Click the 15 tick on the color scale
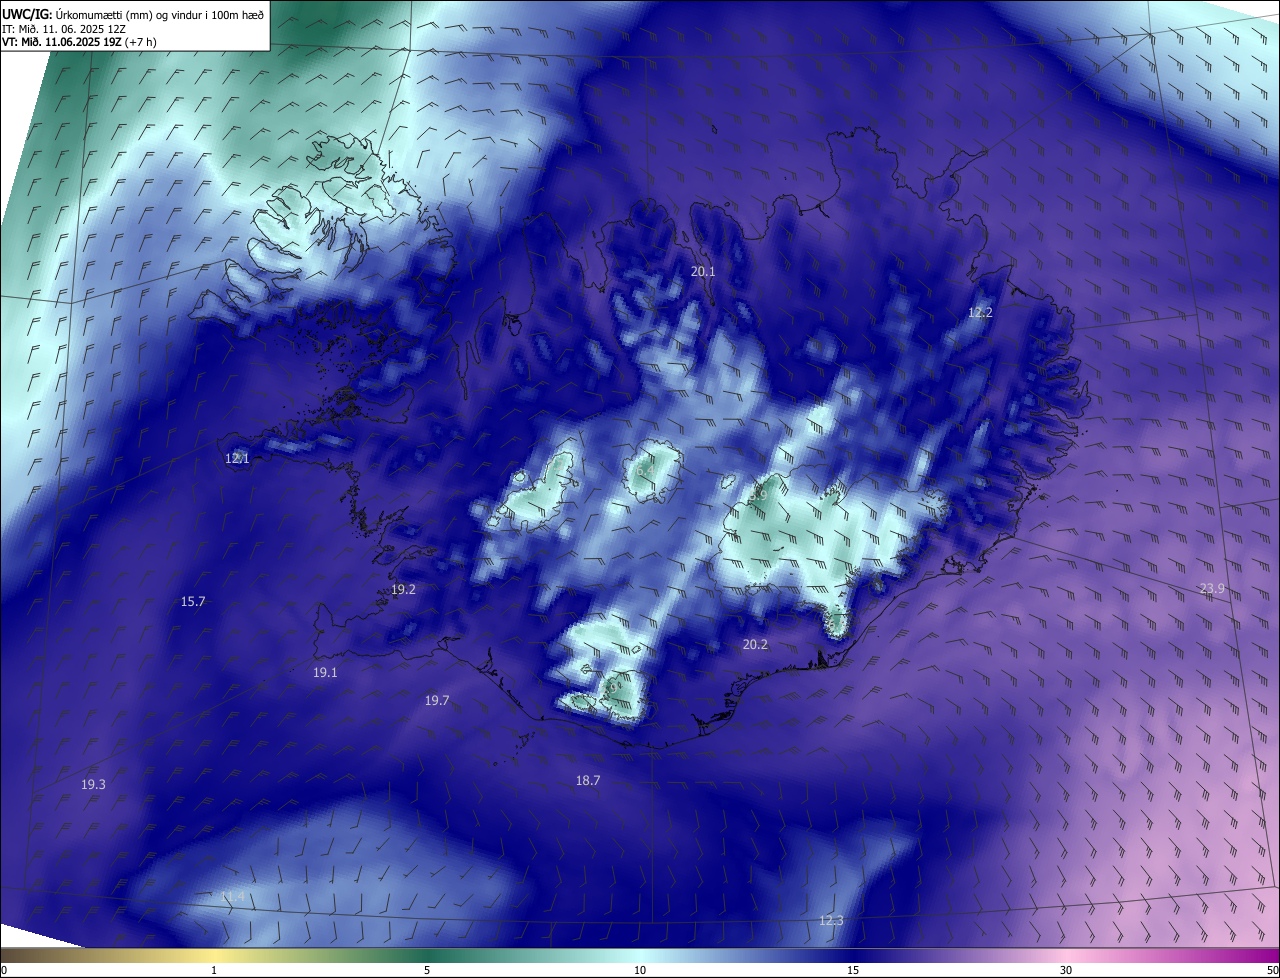Screen dimensions: 1280x978 [853, 970]
